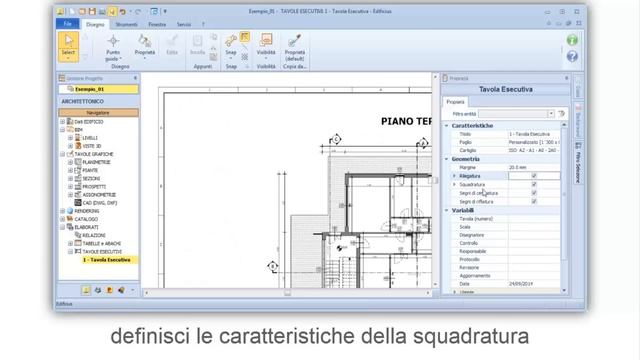The width and height of the screenshot is (640, 360).
Task: Click the Incolla clipboard icon
Action: [x=198, y=44]
